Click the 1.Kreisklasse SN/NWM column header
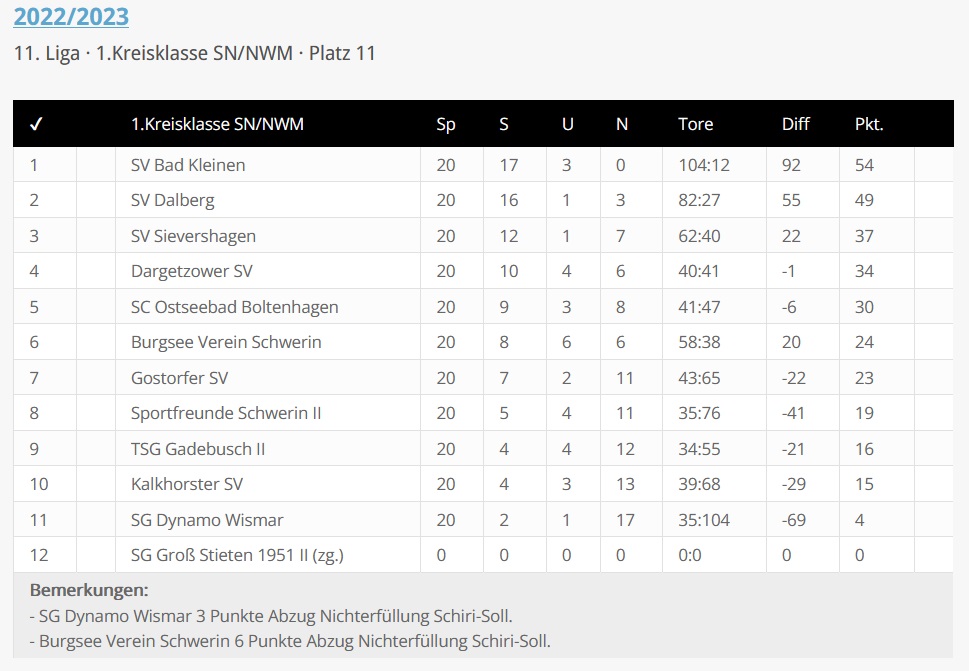Viewport: 969px width, 671px height. (x=217, y=125)
